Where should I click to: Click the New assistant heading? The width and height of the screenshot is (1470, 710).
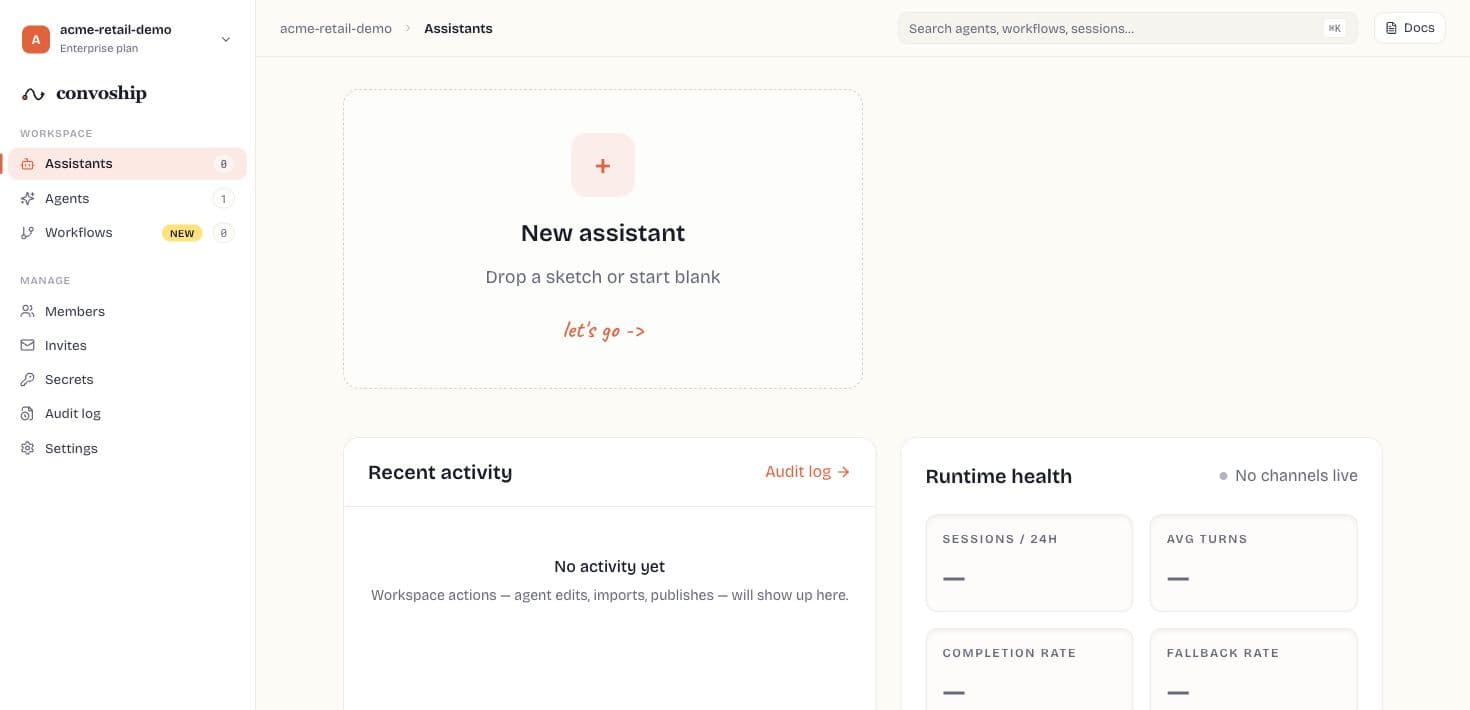(x=603, y=233)
